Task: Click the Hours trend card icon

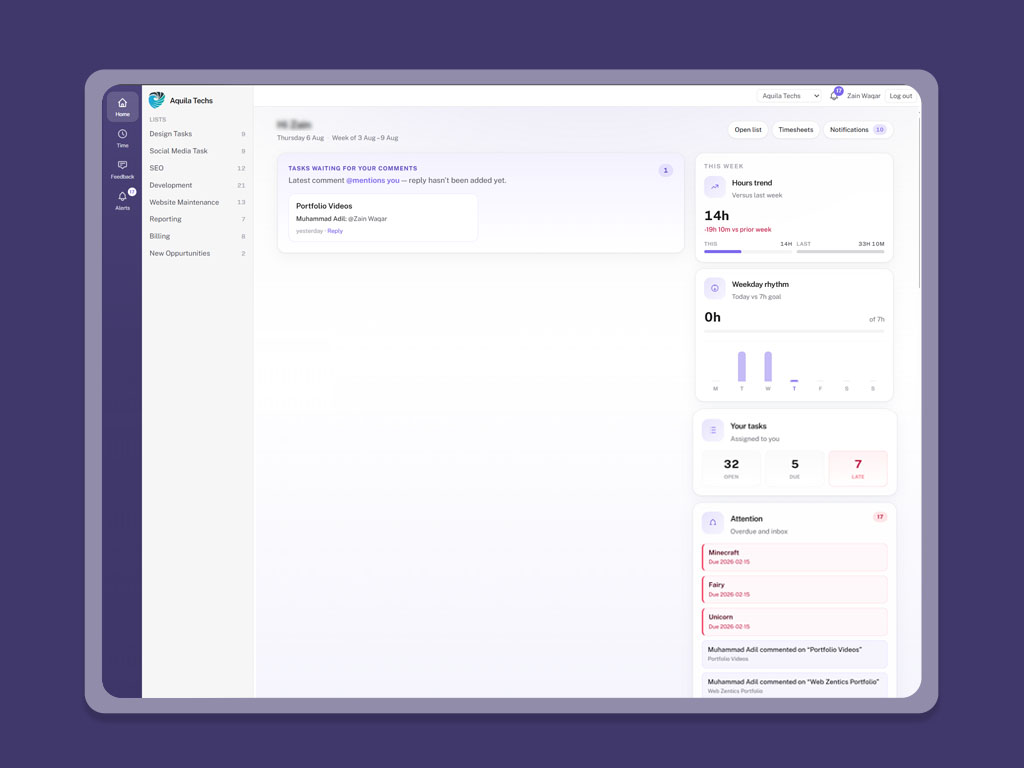Action: pyautogui.click(x=714, y=187)
